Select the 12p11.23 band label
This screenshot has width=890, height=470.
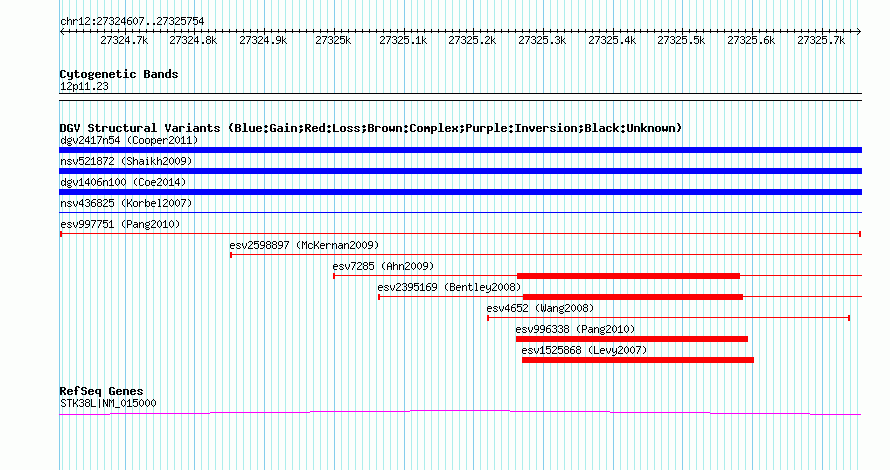[84, 86]
